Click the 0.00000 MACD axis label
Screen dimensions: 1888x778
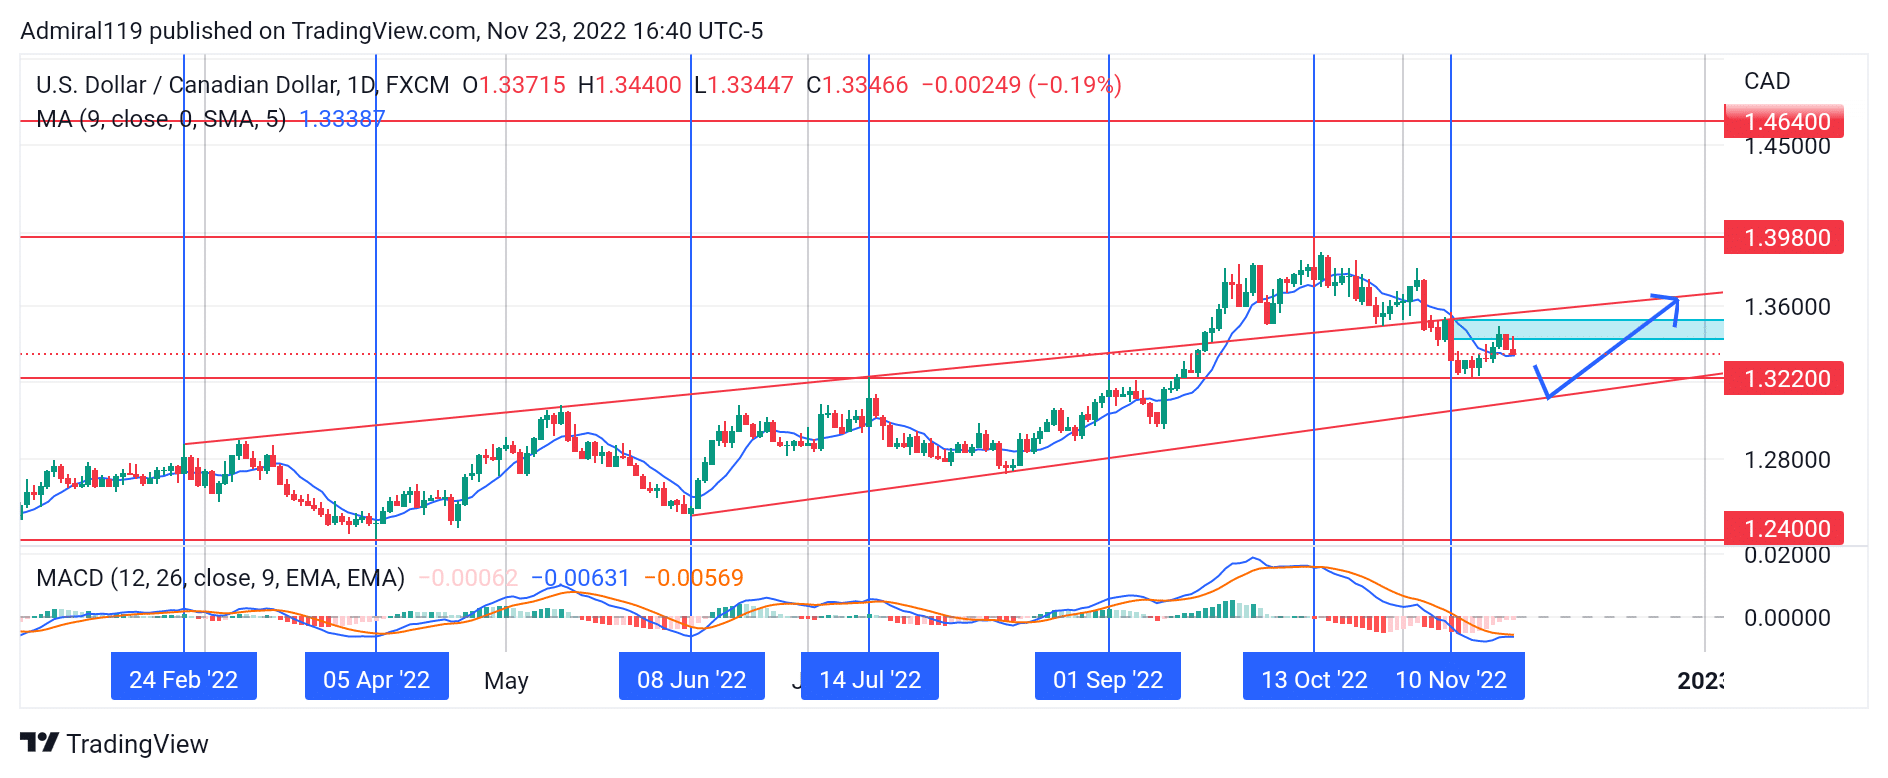click(x=1787, y=618)
